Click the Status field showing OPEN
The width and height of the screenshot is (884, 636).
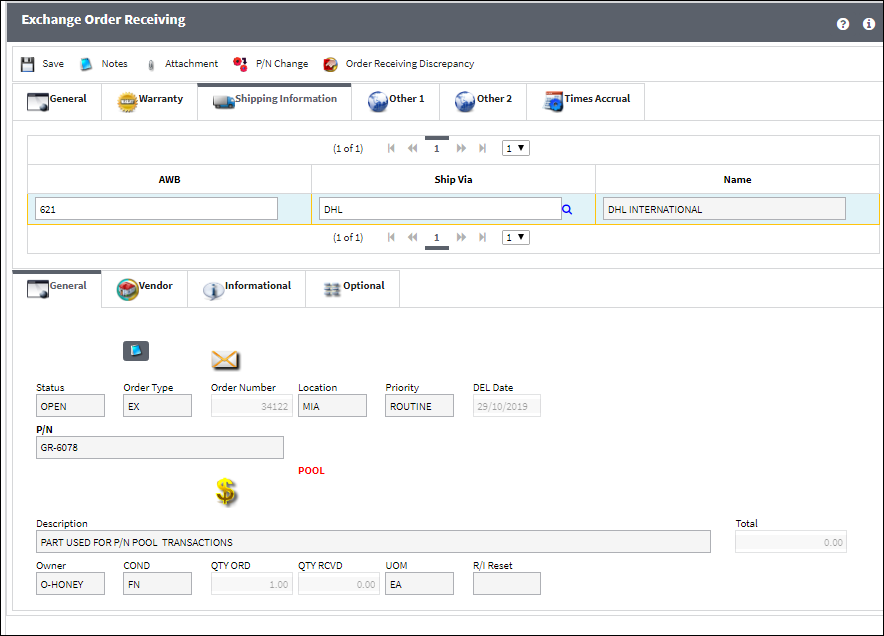coord(70,406)
